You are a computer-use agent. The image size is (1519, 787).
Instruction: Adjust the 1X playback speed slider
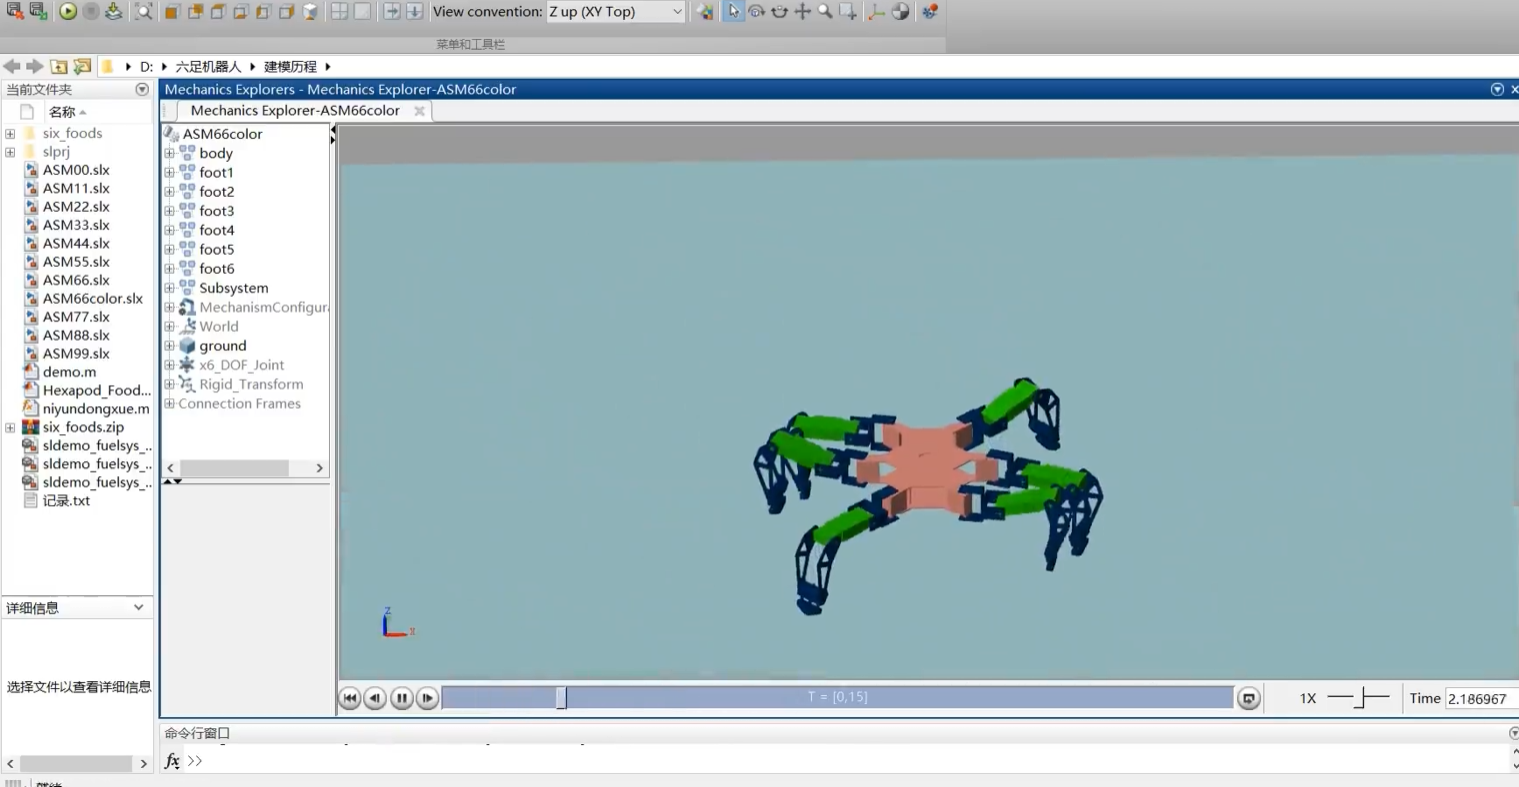click(1358, 698)
